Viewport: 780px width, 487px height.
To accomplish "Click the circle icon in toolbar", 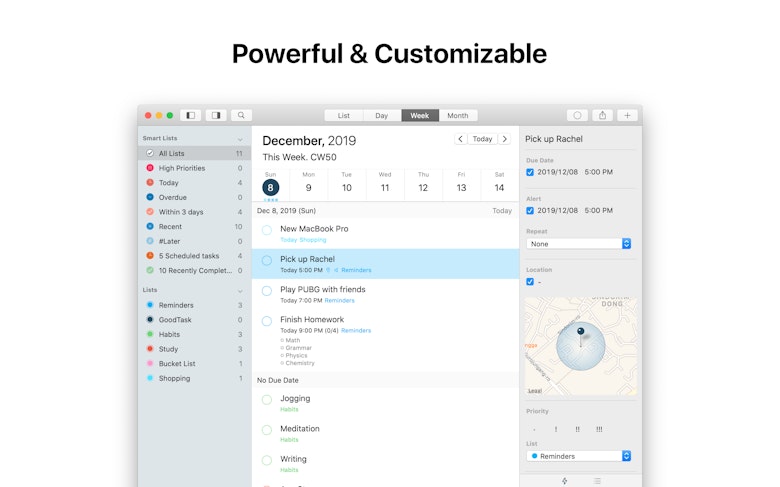I will [577, 115].
